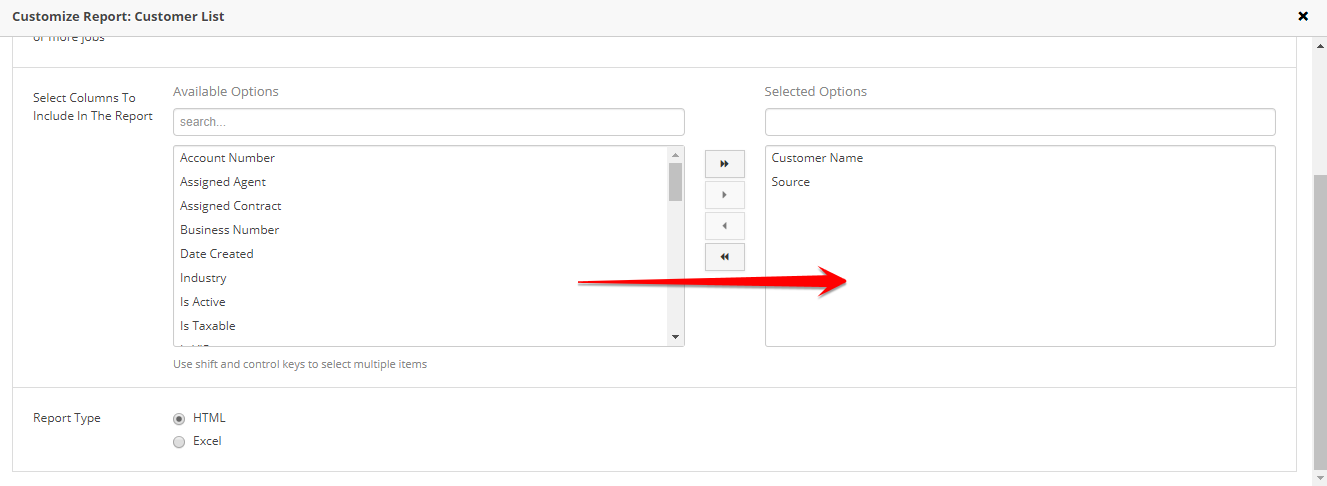This screenshot has width=1327, height=486.
Task: Select Date Created column option
Action: (x=421, y=254)
